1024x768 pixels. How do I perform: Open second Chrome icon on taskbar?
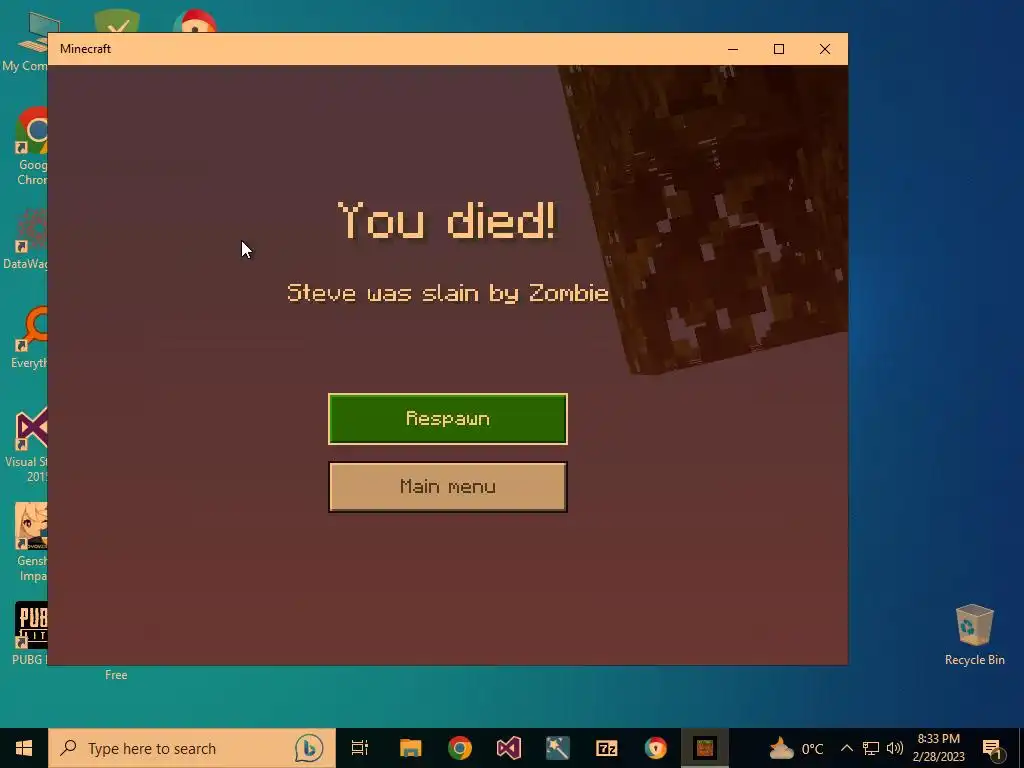656,748
